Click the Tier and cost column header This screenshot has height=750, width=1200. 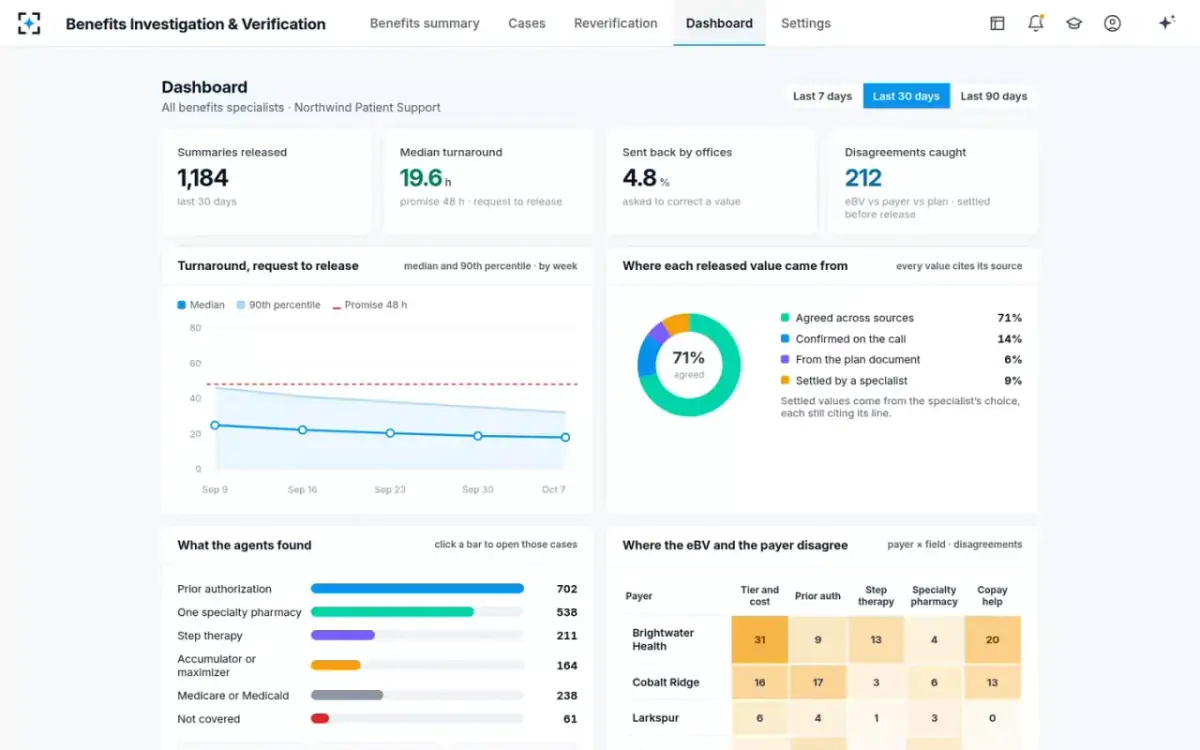coord(760,596)
